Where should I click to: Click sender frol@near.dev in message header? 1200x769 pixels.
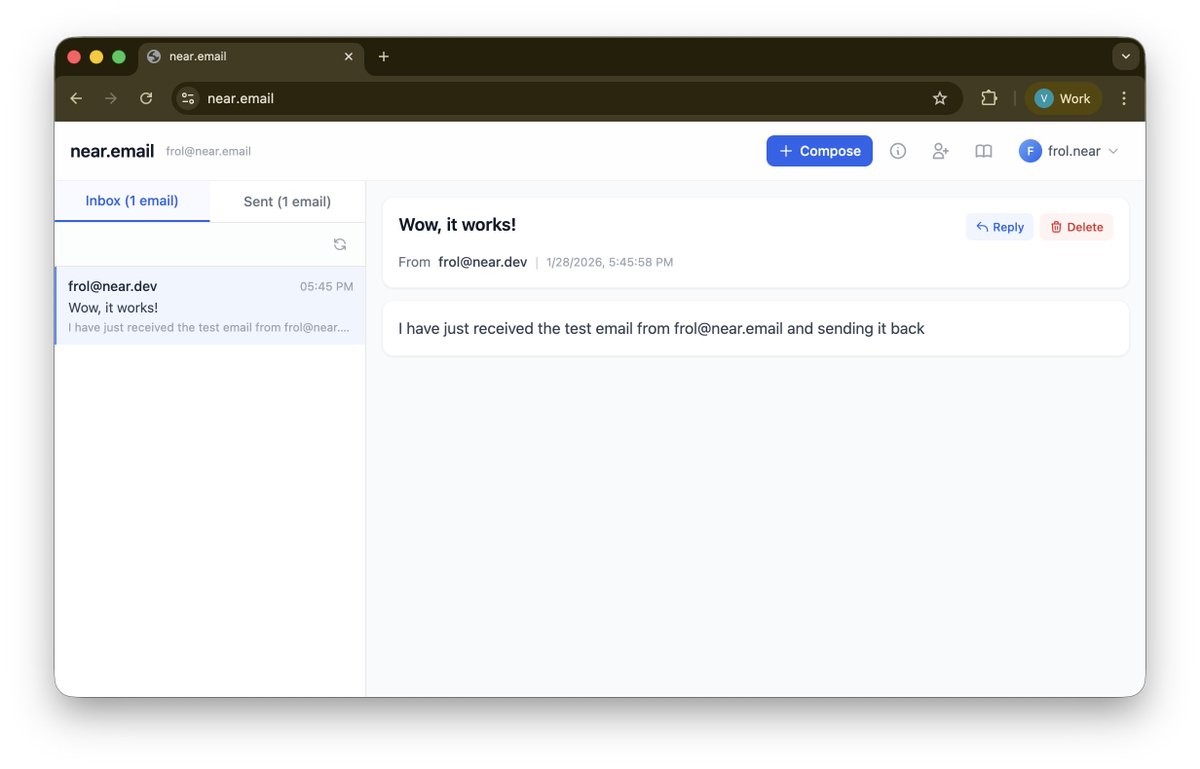pyautogui.click(x=483, y=262)
